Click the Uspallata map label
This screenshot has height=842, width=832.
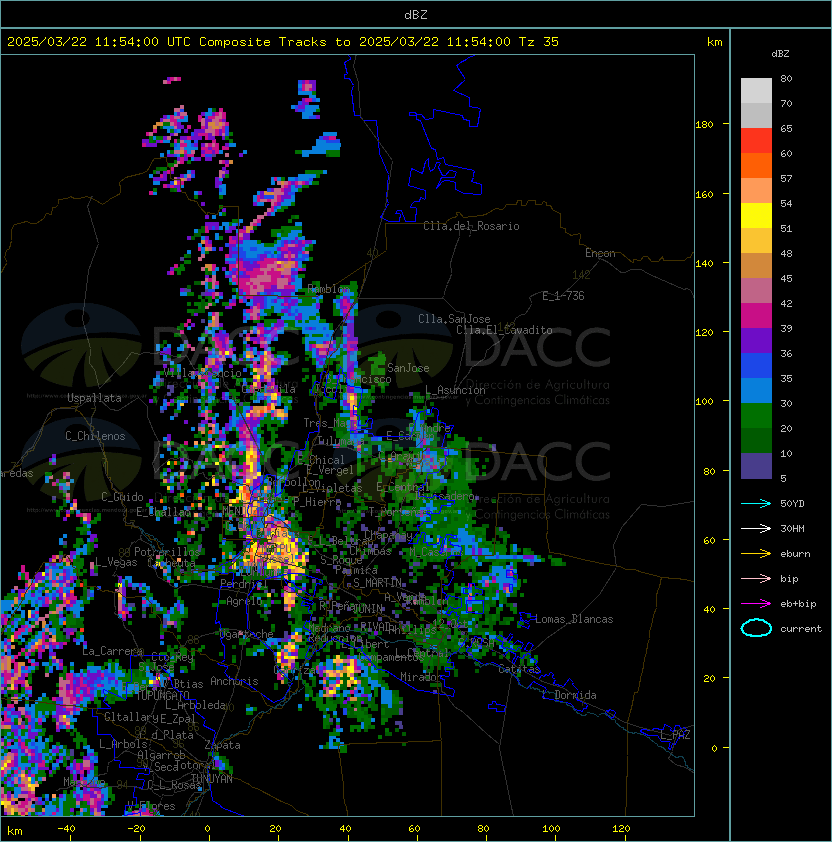pyautogui.click(x=94, y=398)
